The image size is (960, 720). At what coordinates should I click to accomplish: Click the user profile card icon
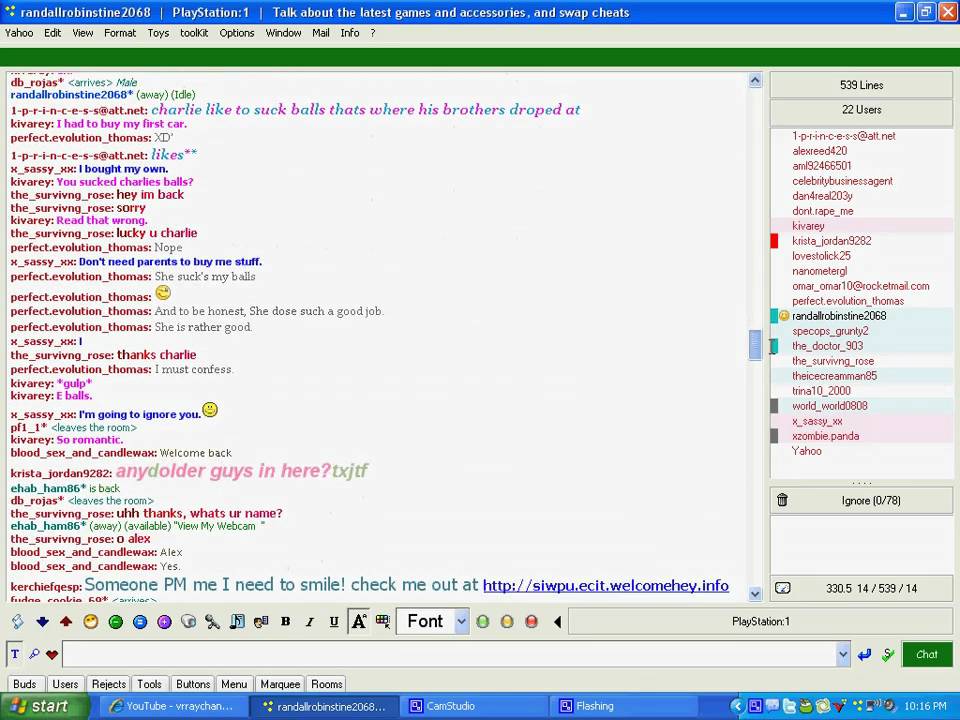pos(261,622)
